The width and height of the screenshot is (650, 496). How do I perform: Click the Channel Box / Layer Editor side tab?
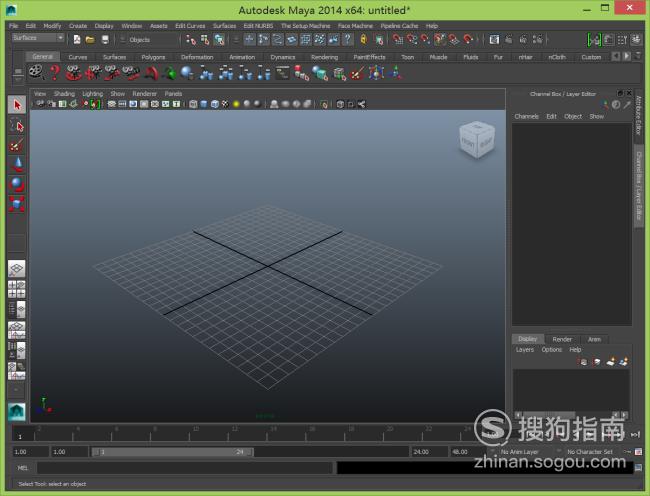tap(639, 186)
